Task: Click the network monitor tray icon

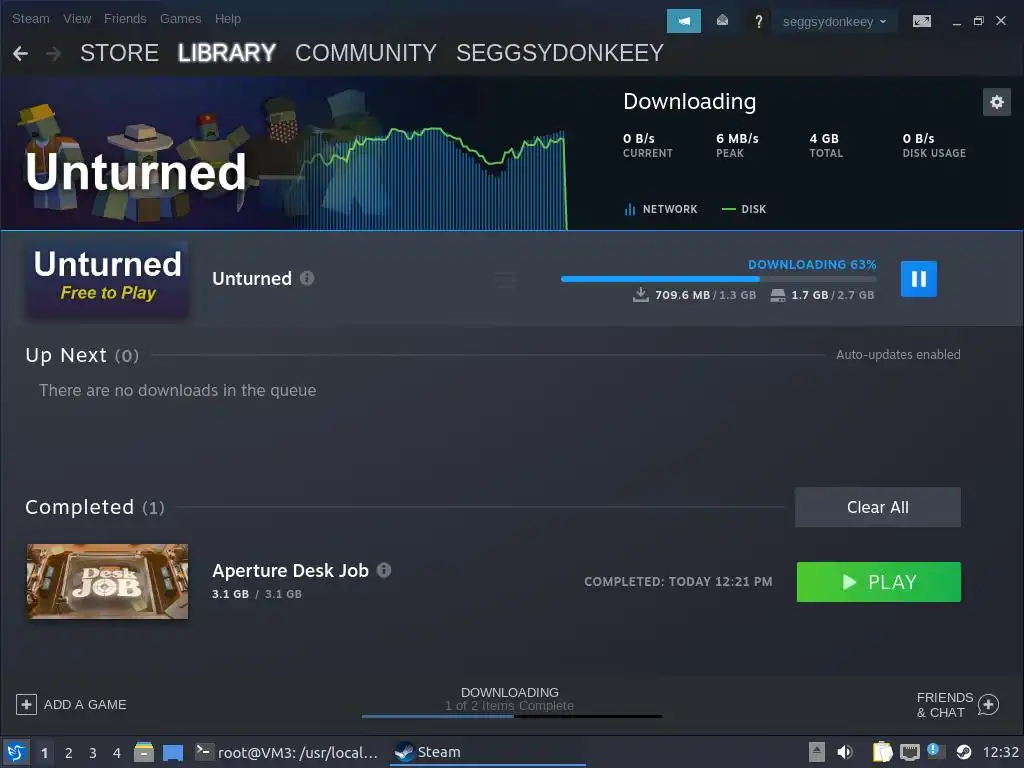Action: pos(909,753)
